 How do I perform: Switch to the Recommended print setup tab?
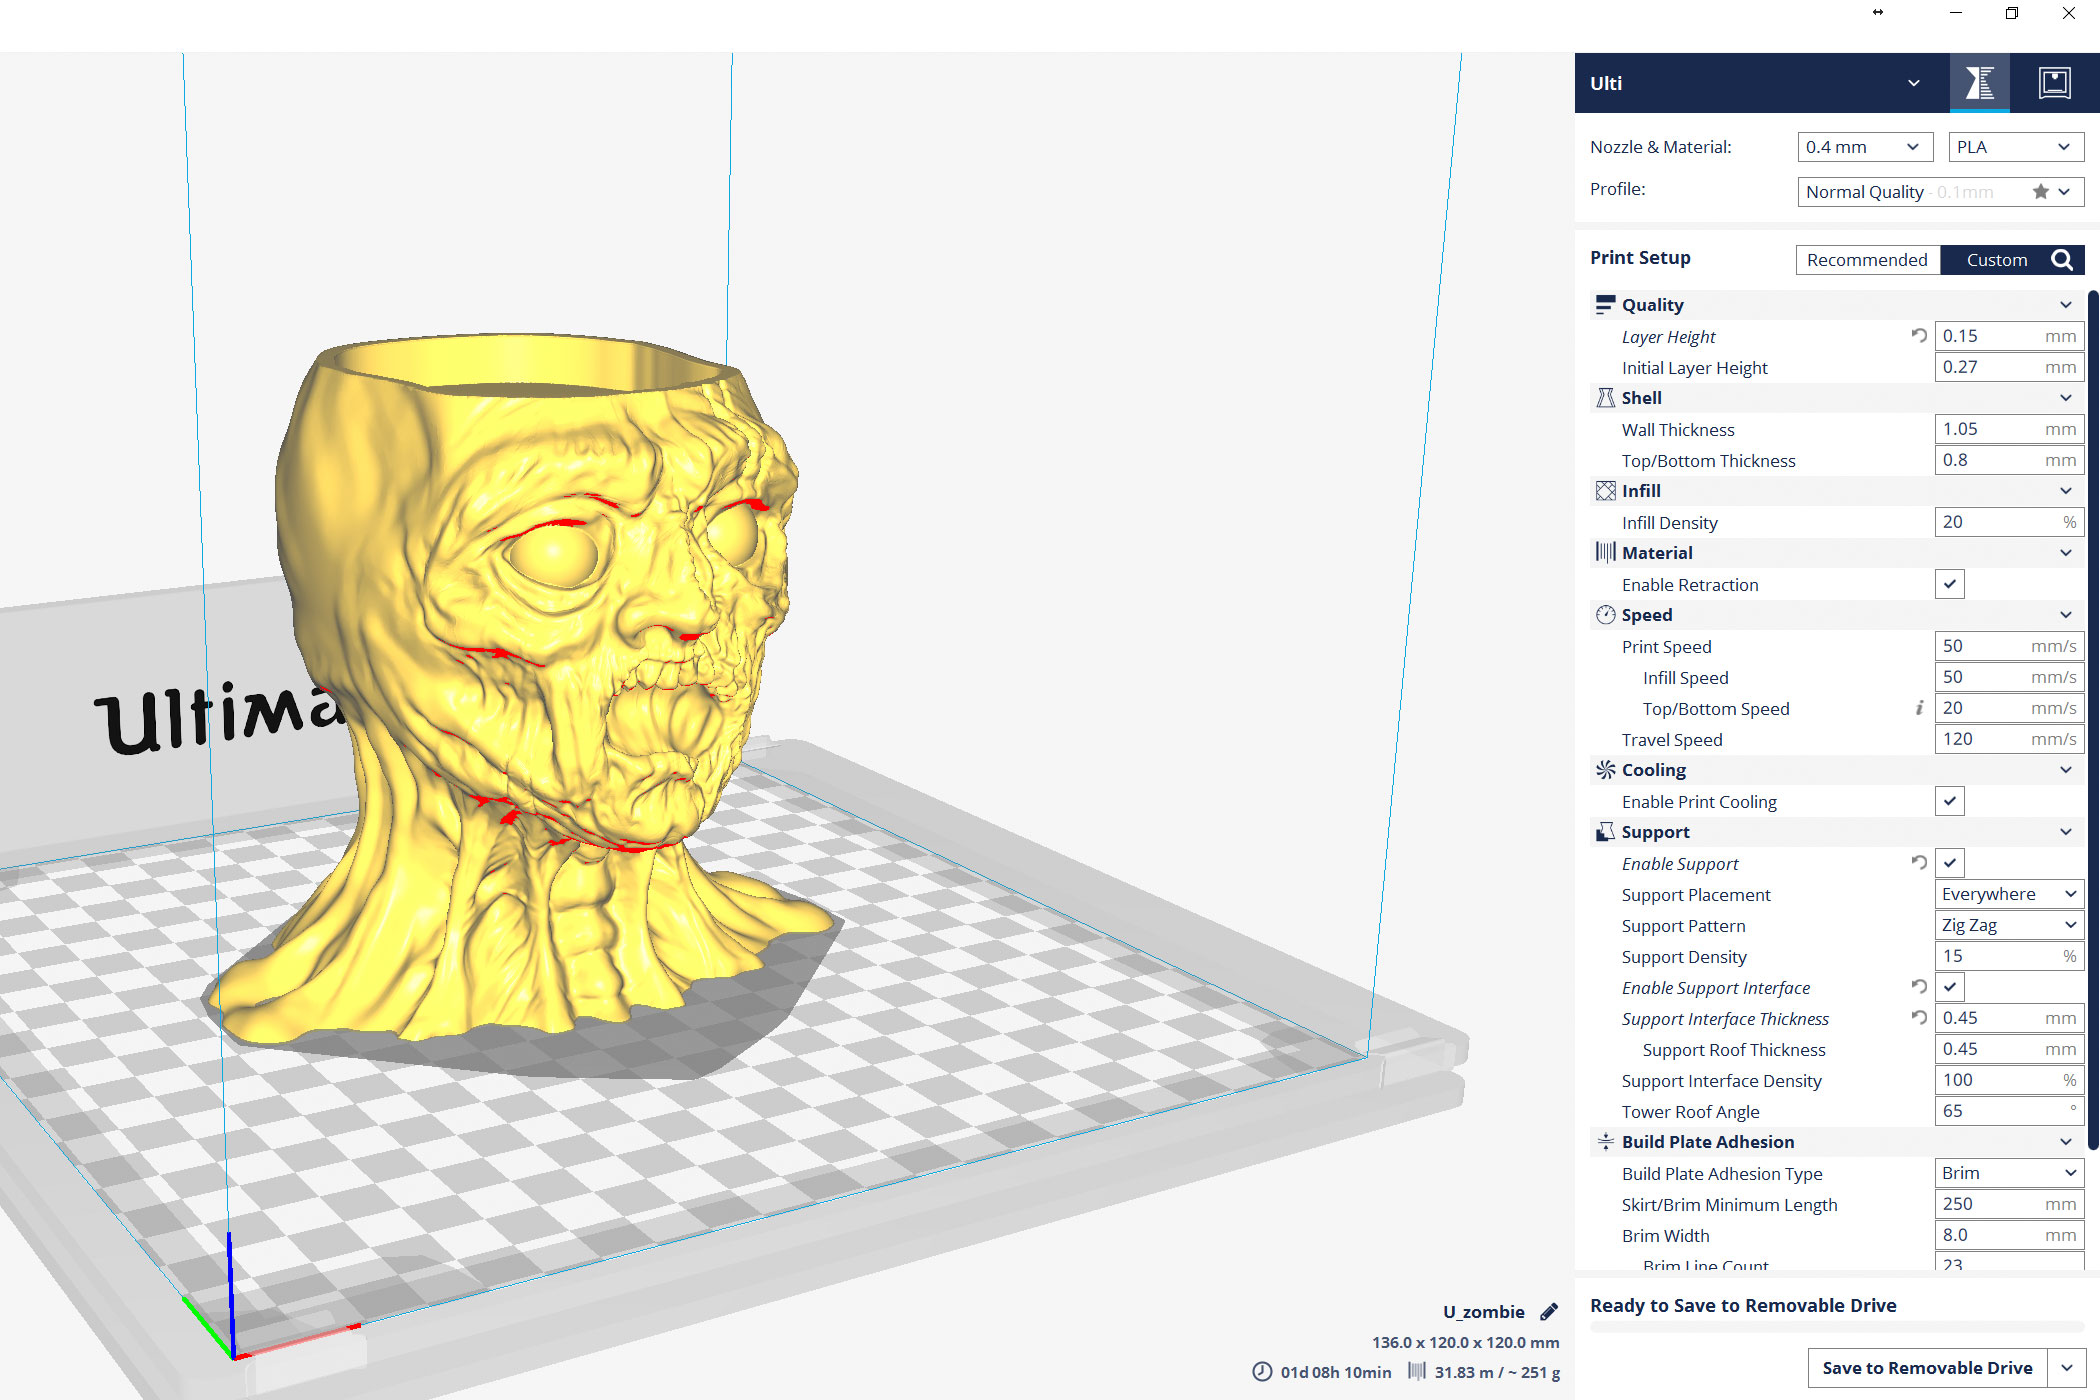pyautogui.click(x=1867, y=259)
